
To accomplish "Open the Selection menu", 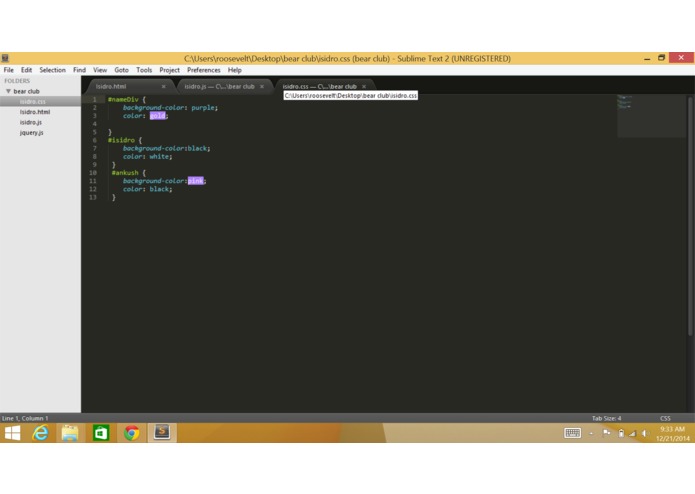I will [x=52, y=70].
